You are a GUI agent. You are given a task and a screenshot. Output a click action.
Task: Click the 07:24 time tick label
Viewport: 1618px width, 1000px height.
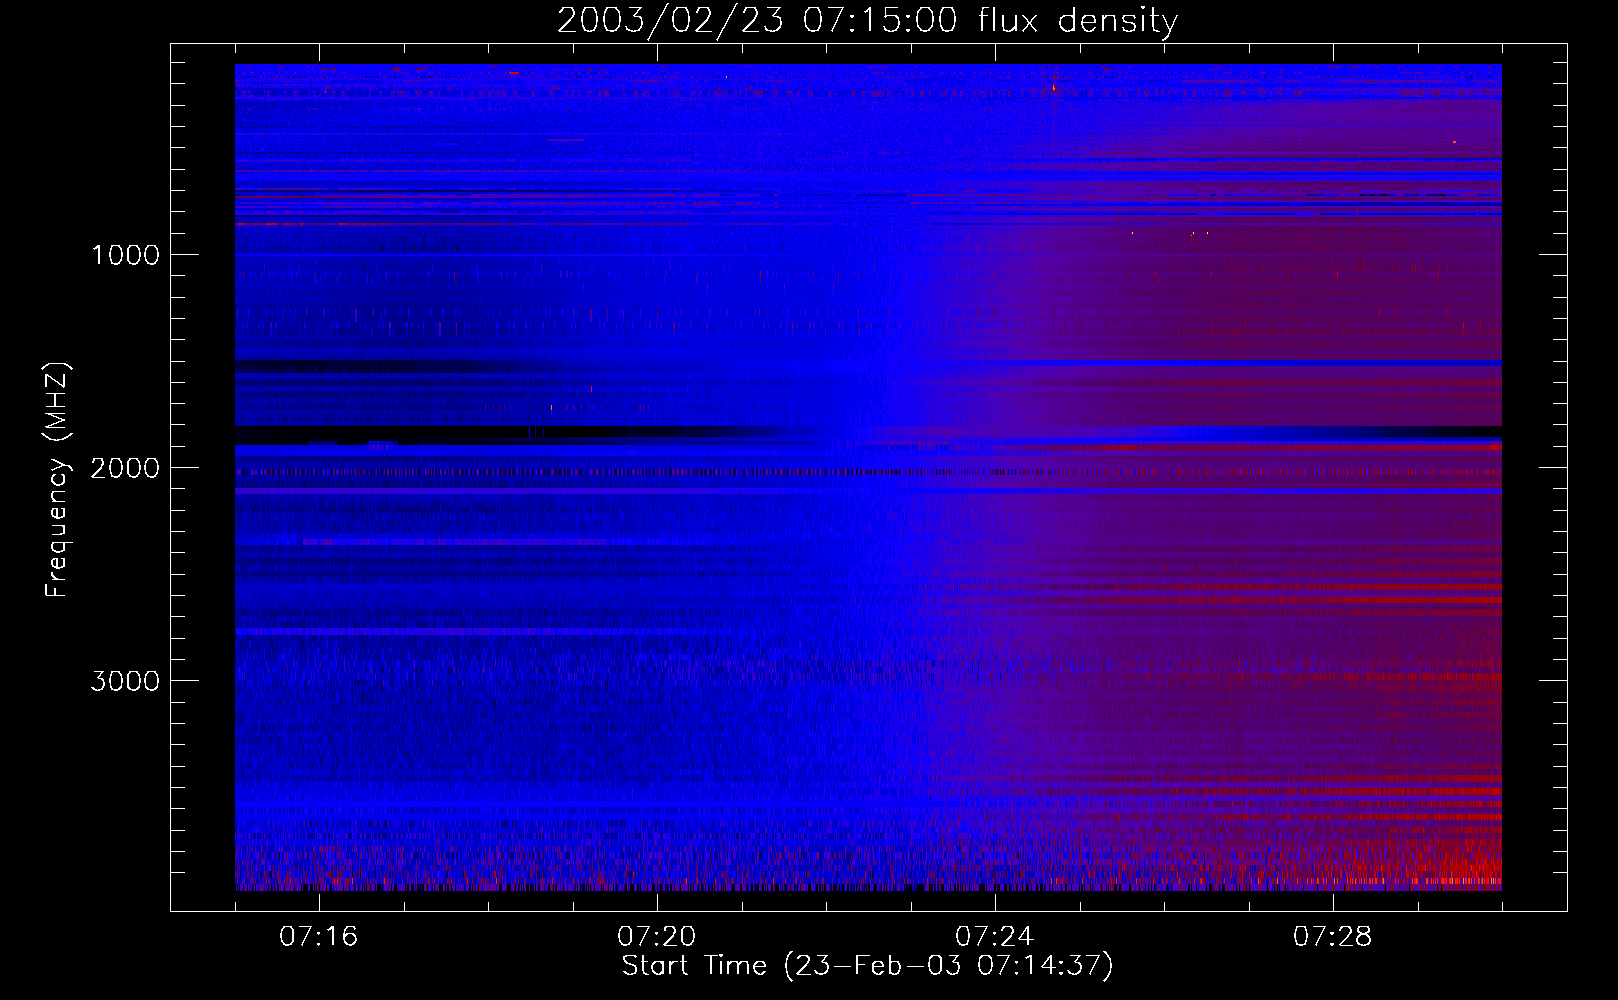click(995, 937)
